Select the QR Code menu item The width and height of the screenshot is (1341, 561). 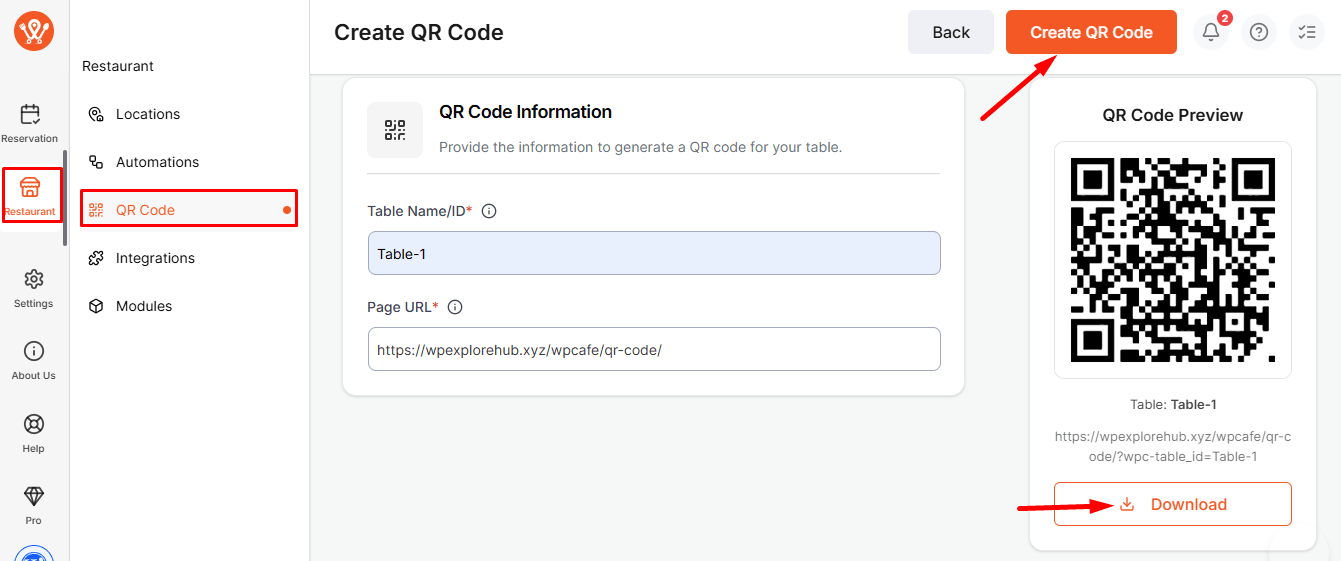coord(145,210)
